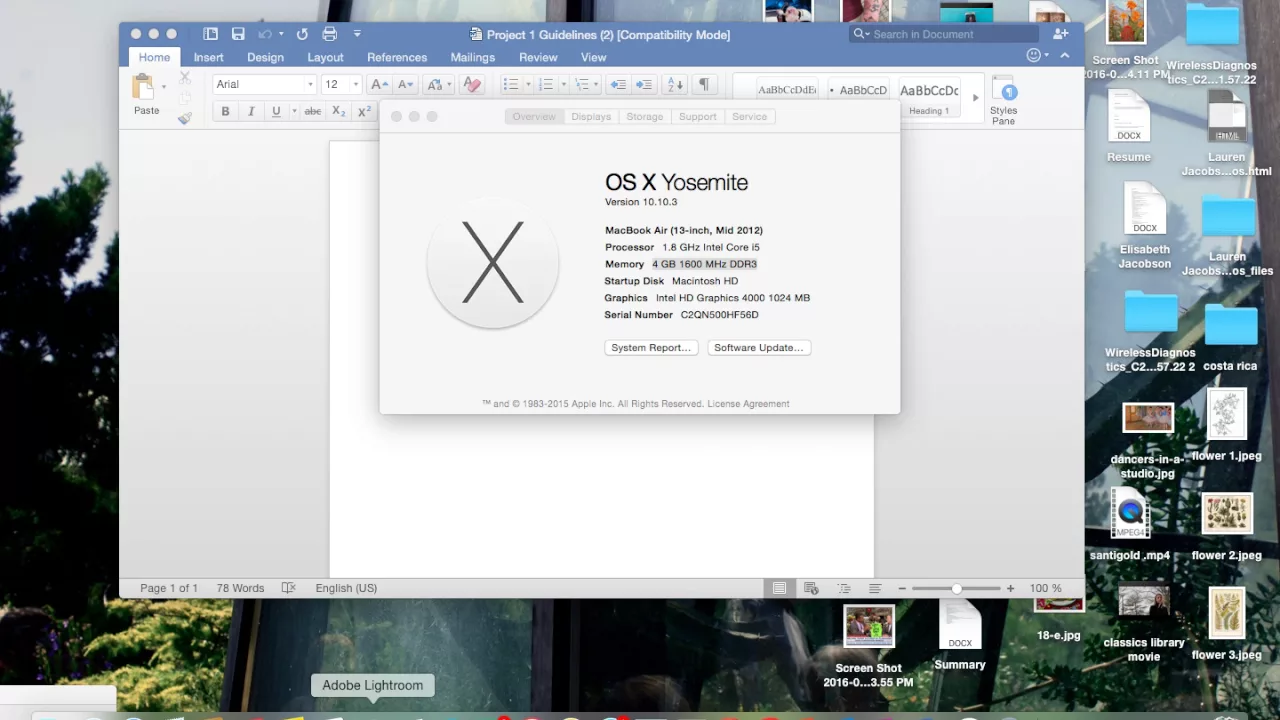Expand the styles gallery arrow
The width and height of the screenshot is (1280, 720).
point(975,98)
